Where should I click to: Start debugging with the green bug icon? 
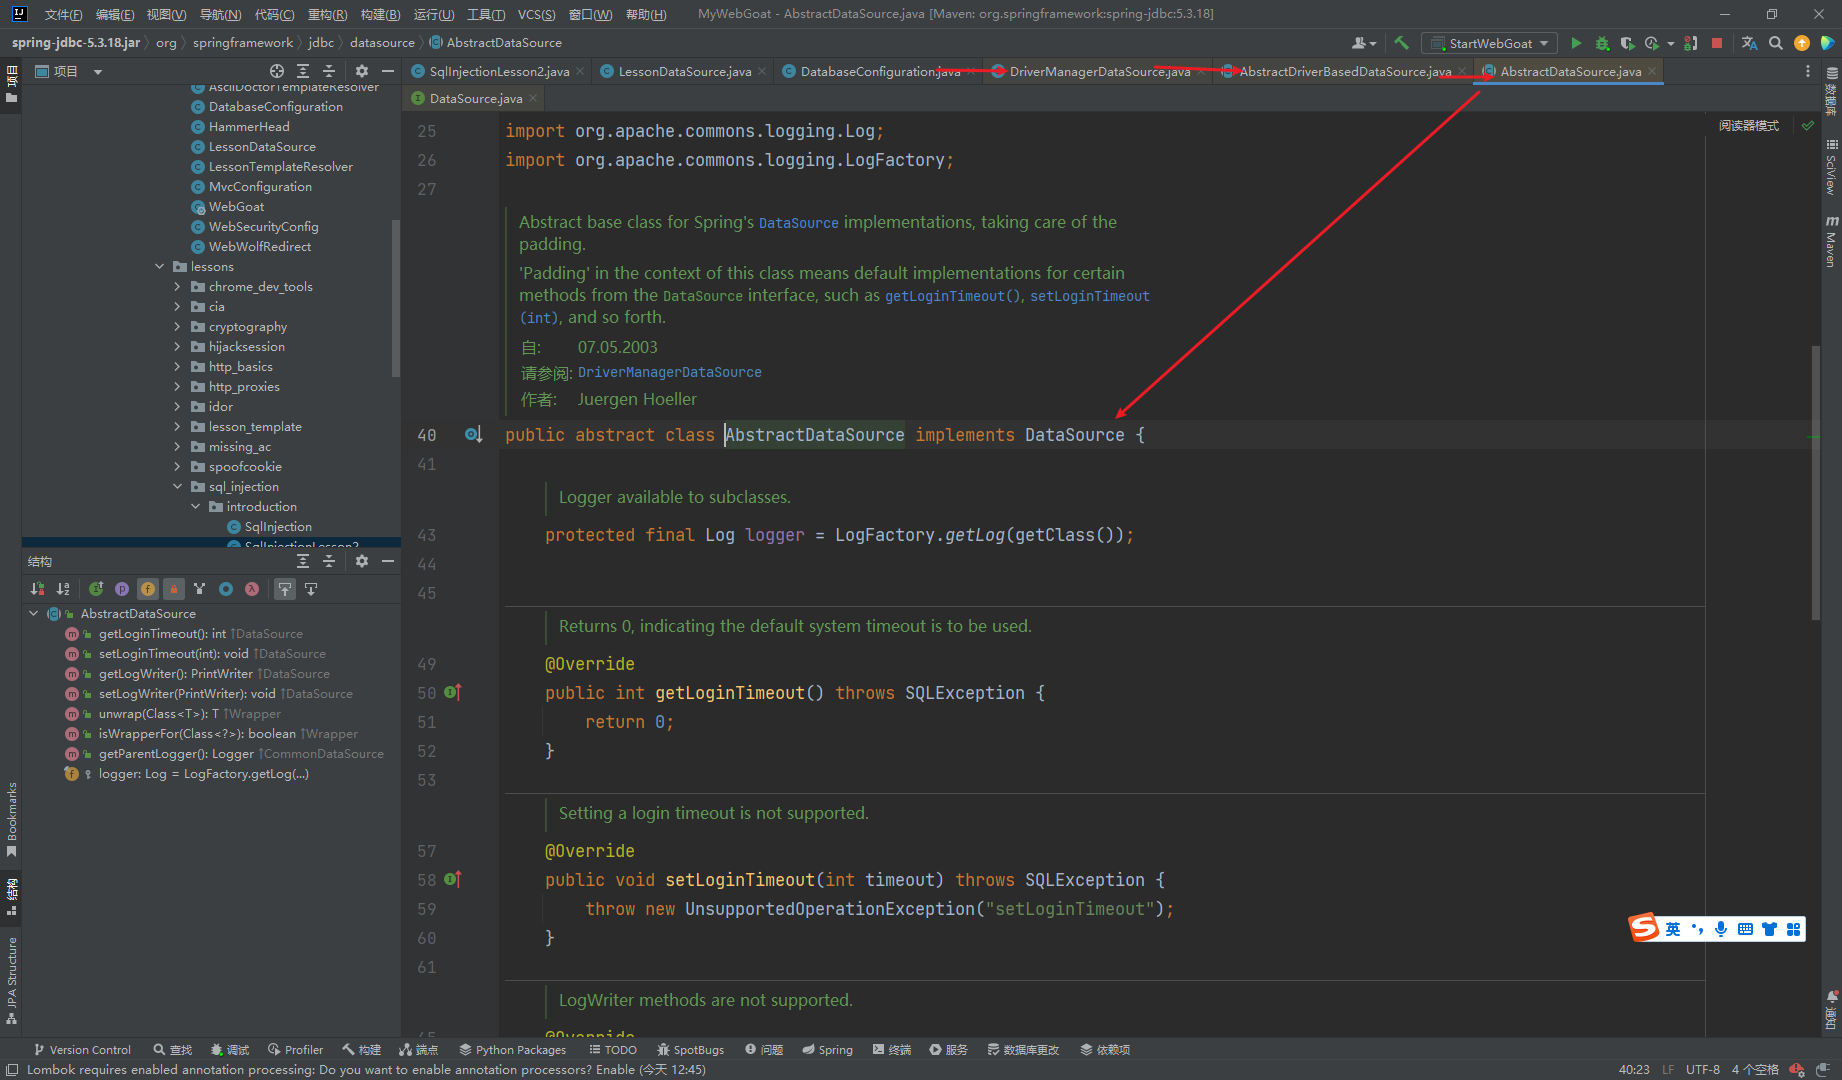click(x=1602, y=43)
